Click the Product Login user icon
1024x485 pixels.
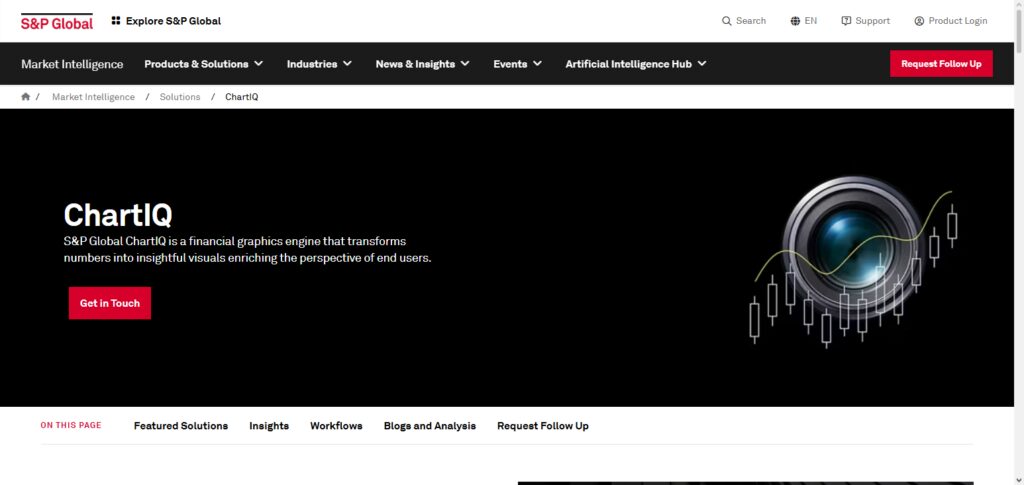(919, 21)
